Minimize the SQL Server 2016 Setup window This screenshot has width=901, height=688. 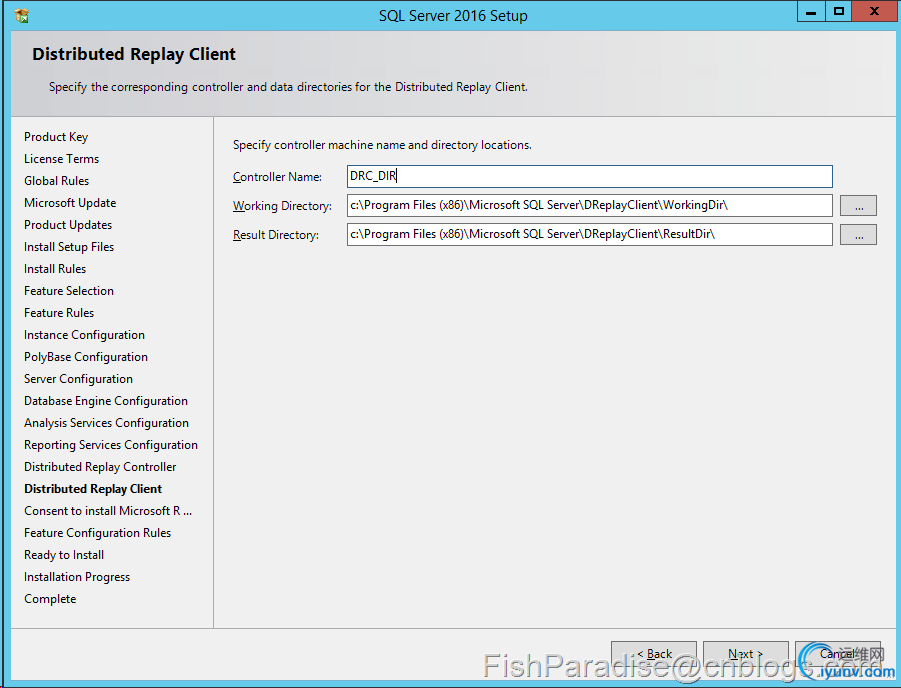pyautogui.click(x=811, y=12)
